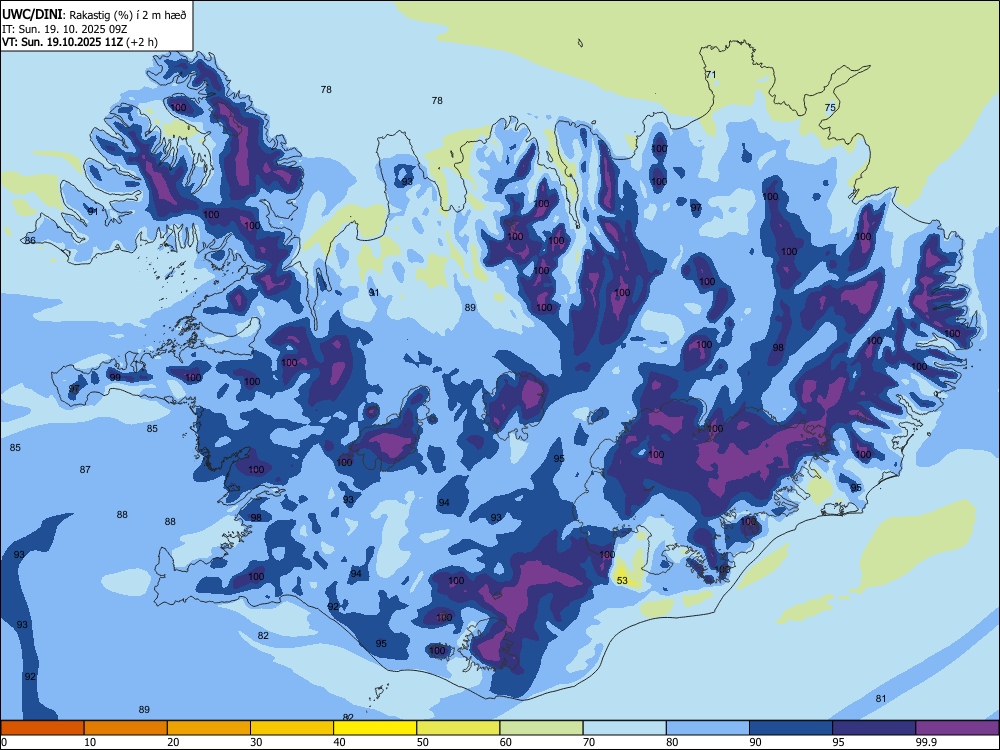
Task: Click the legend tick label "50"
Action: [423, 742]
